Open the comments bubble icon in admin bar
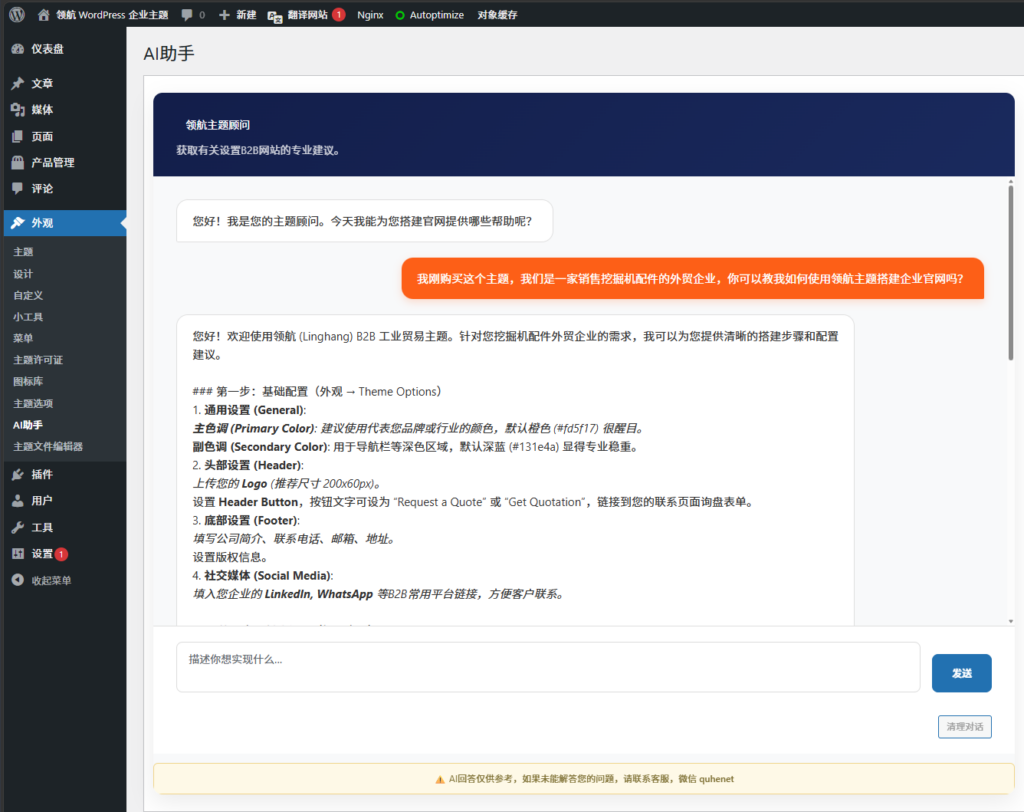This screenshot has width=1024, height=812. pos(187,15)
